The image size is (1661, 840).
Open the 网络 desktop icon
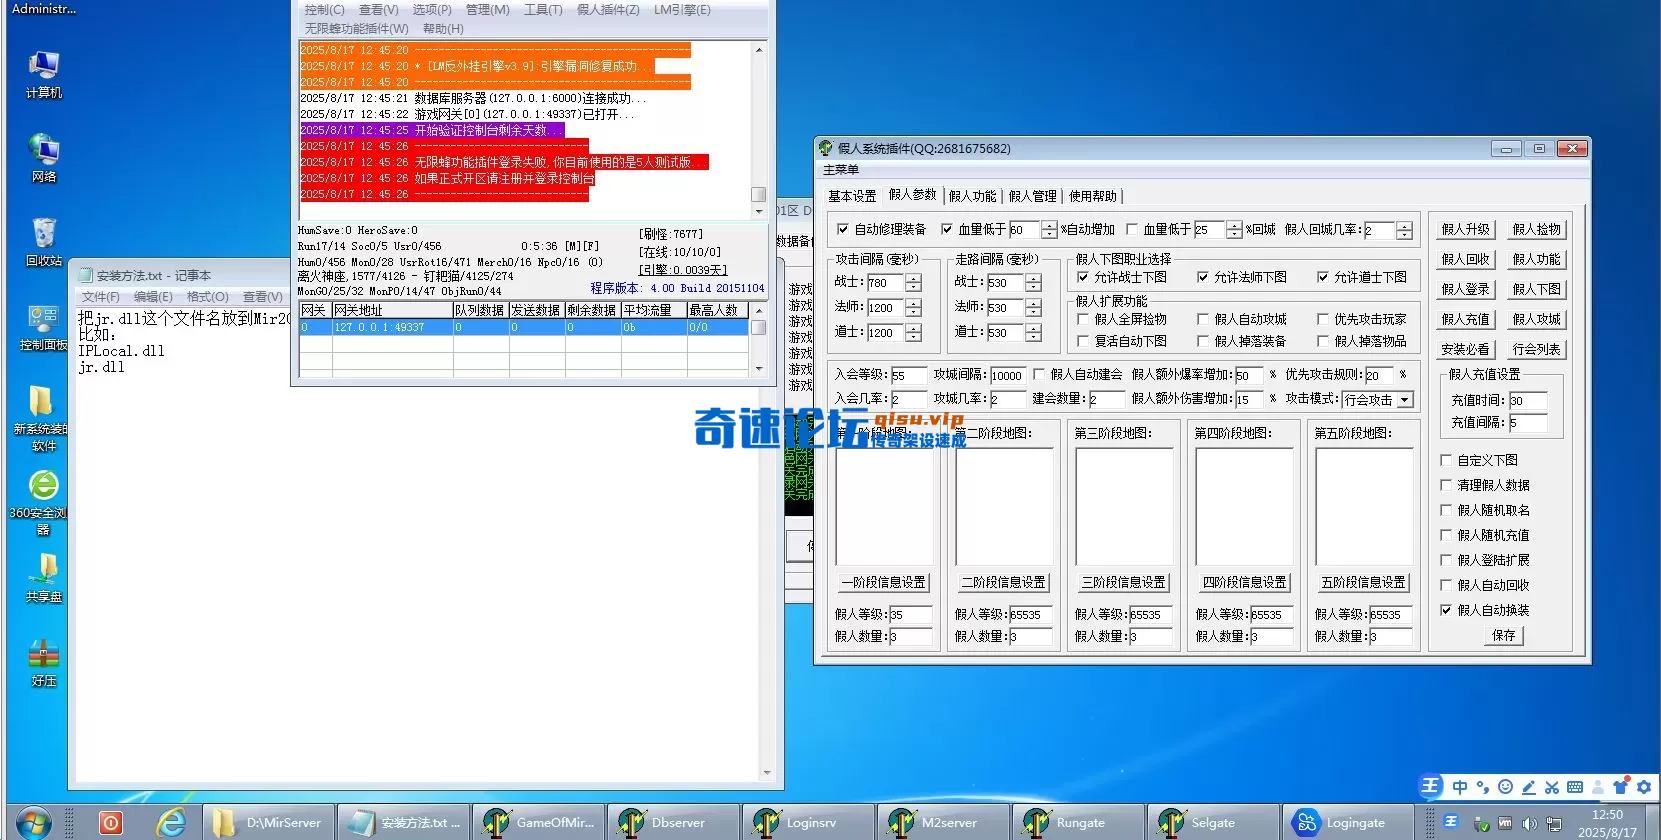tap(43, 158)
